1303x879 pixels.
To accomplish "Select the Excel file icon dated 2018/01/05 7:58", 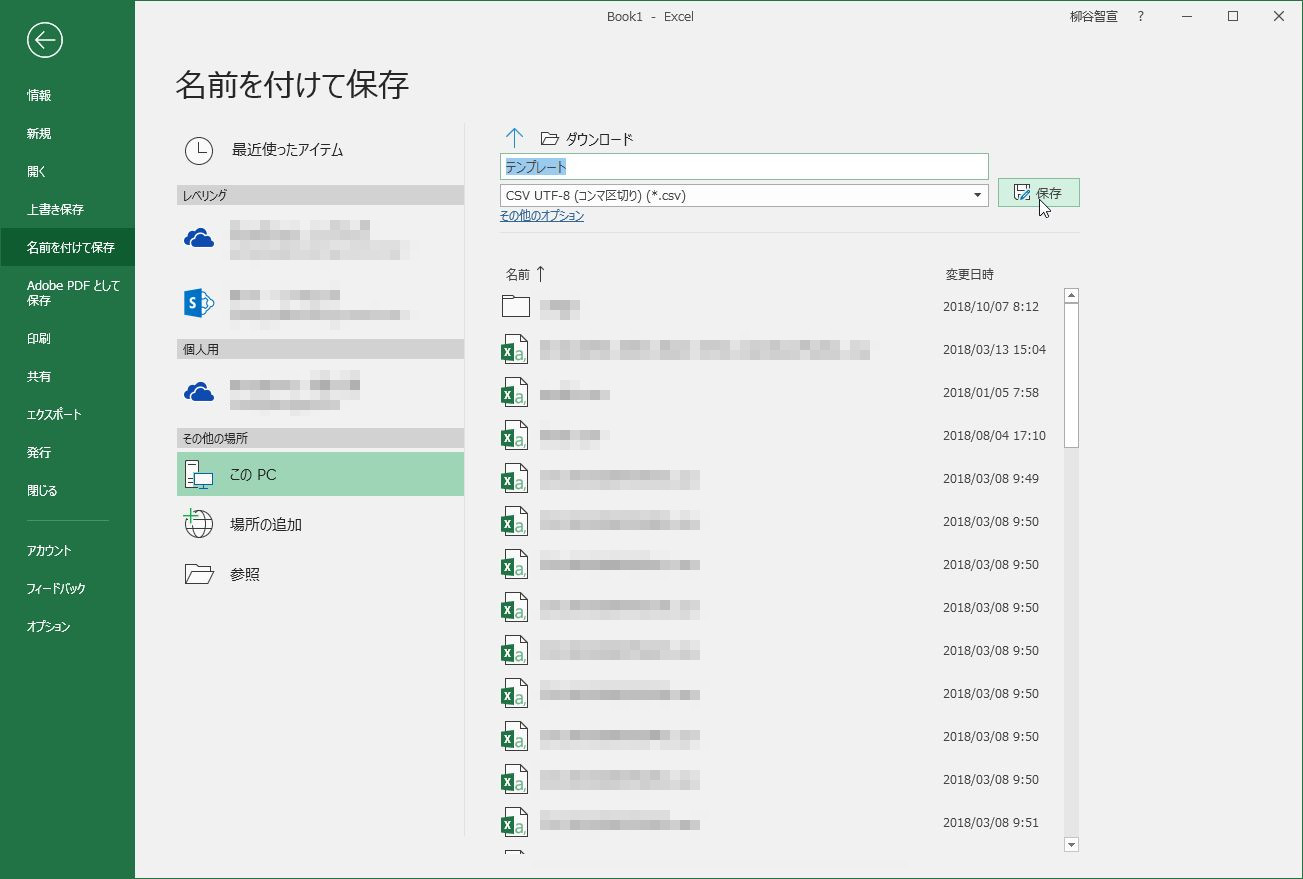I will [514, 392].
